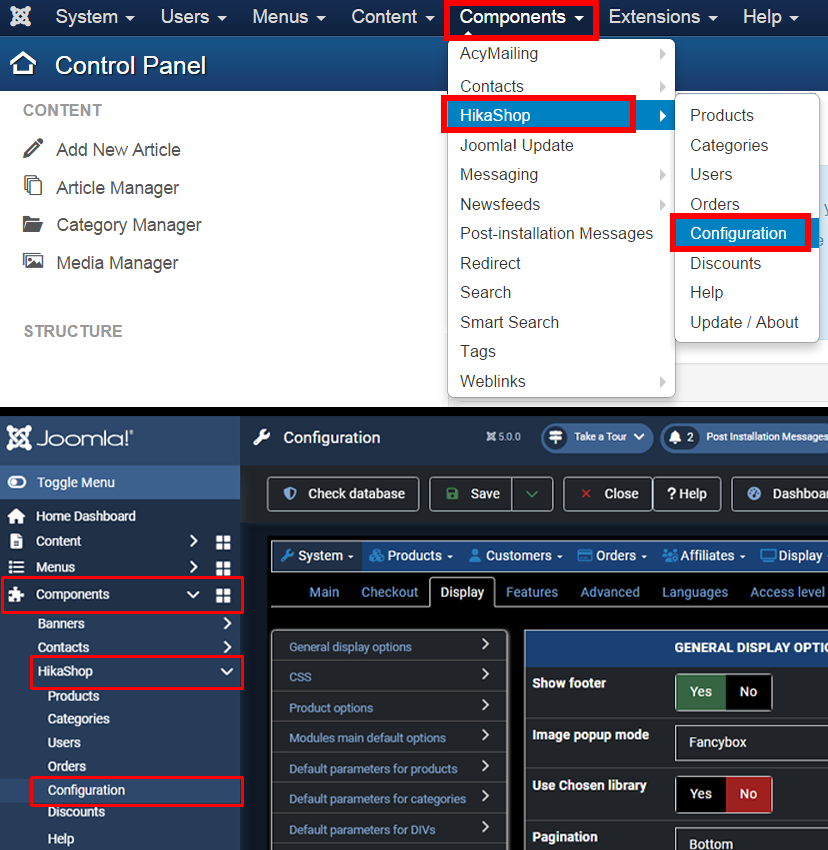
Task: Click the list icon beside Menus in the sidebar
Action: tap(16, 567)
